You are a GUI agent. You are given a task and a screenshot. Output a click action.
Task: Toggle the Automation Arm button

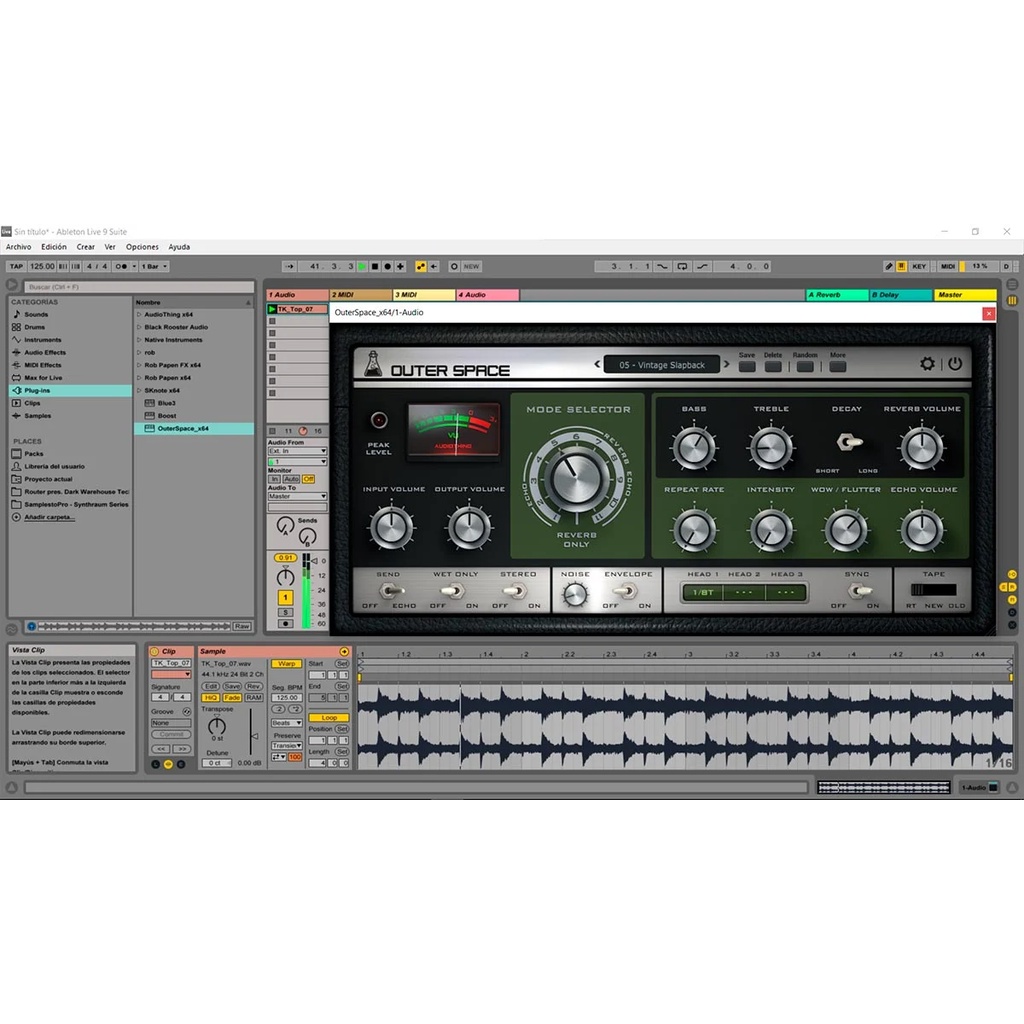[x=421, y=266]
